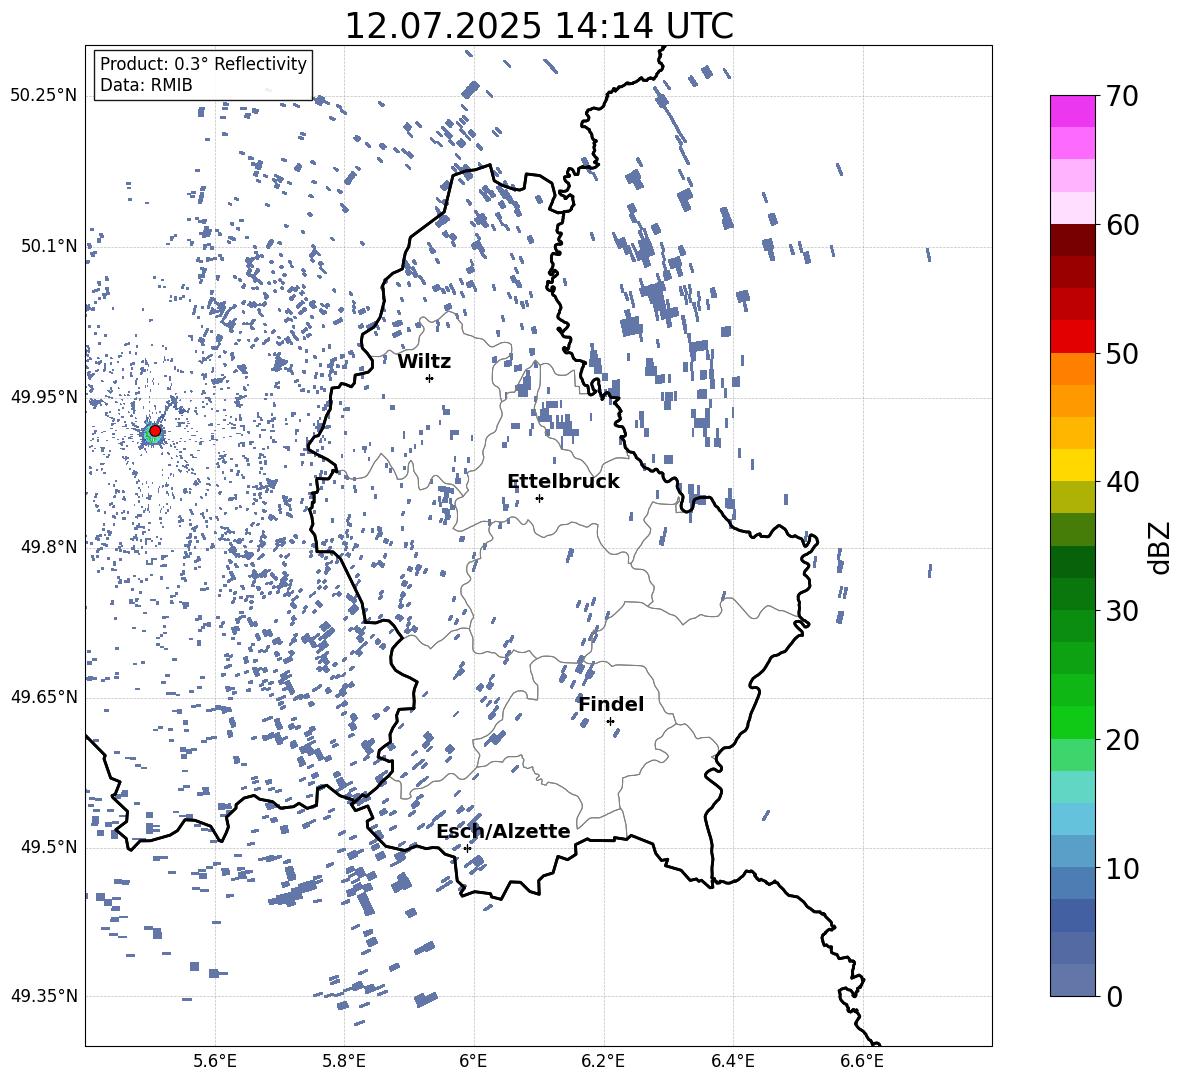Click the 50.25°N latitude label
The image size is (1184, 1081).
pos(44,96)
